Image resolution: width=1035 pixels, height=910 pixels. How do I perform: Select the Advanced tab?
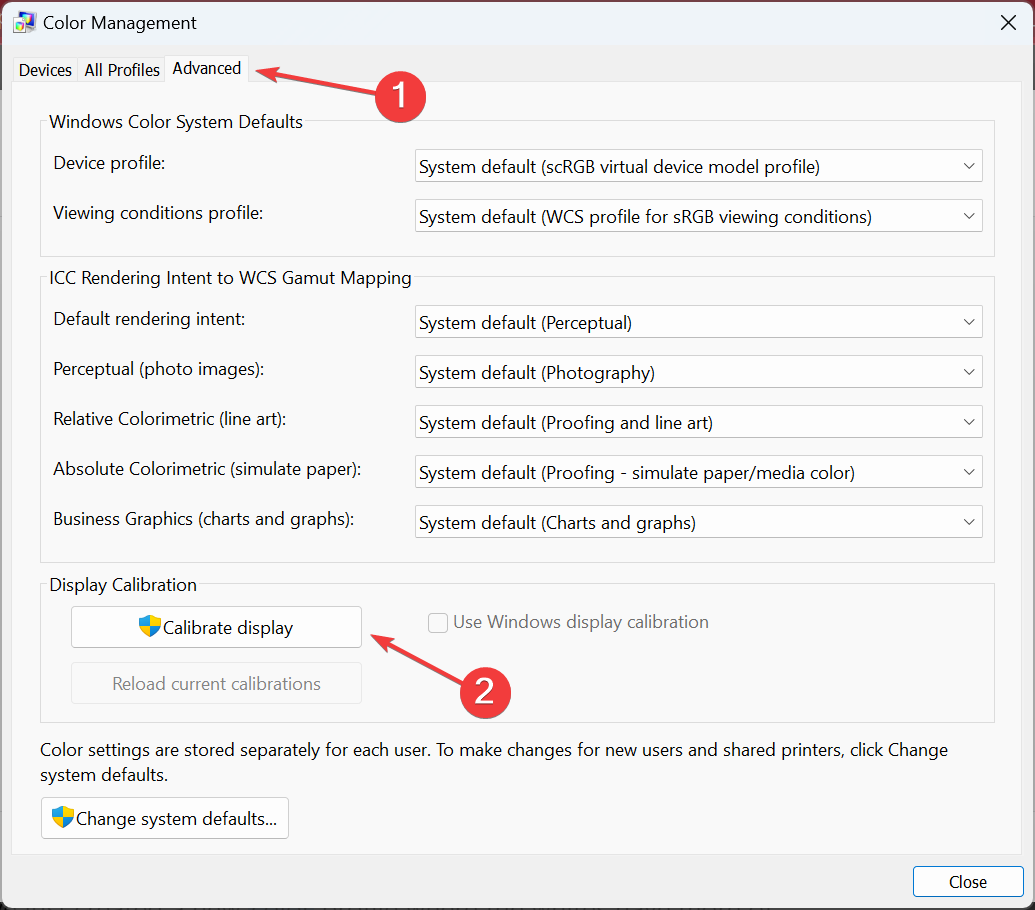(207, 69)
